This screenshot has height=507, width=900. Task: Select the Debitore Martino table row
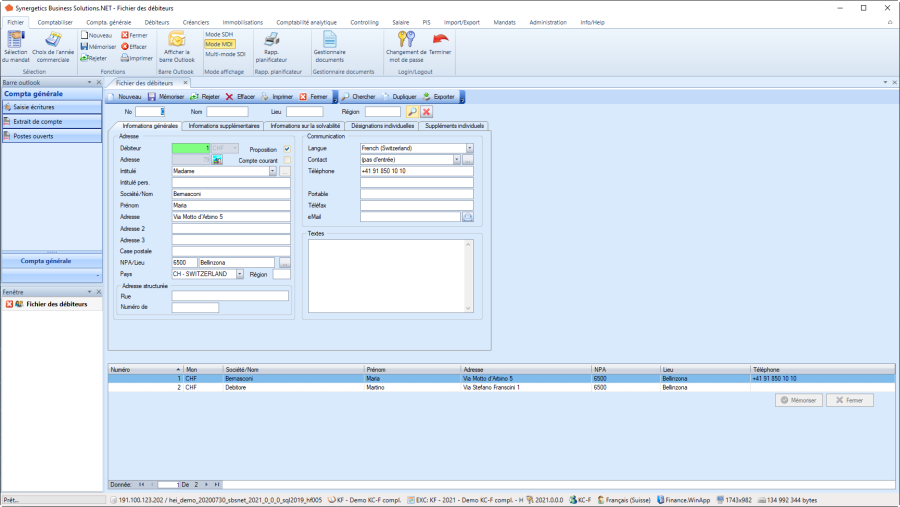pos(300,388)
